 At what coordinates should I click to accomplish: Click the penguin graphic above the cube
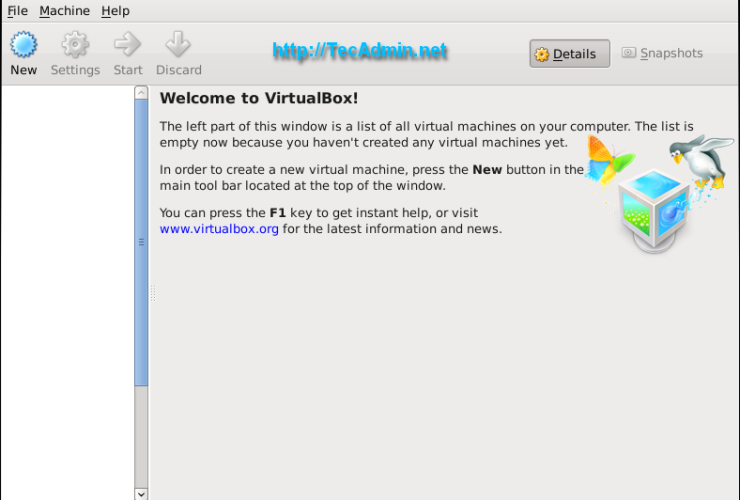[x=702, y=157]
